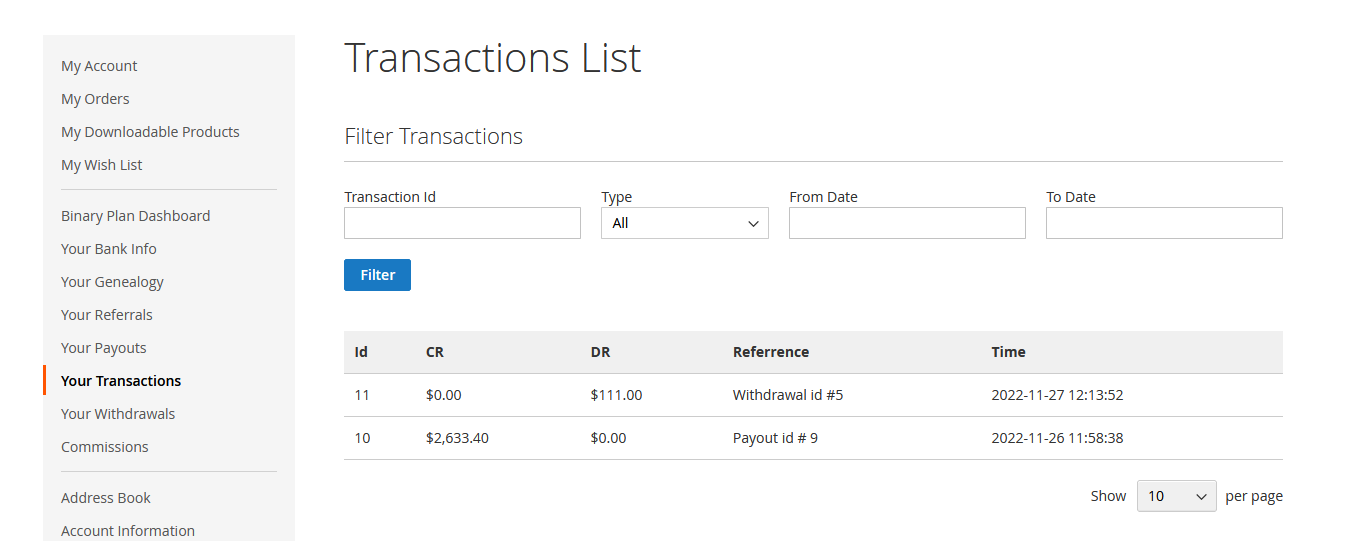Focus the Transaction Id input field
1371x541 pixels.
point(462,223)
